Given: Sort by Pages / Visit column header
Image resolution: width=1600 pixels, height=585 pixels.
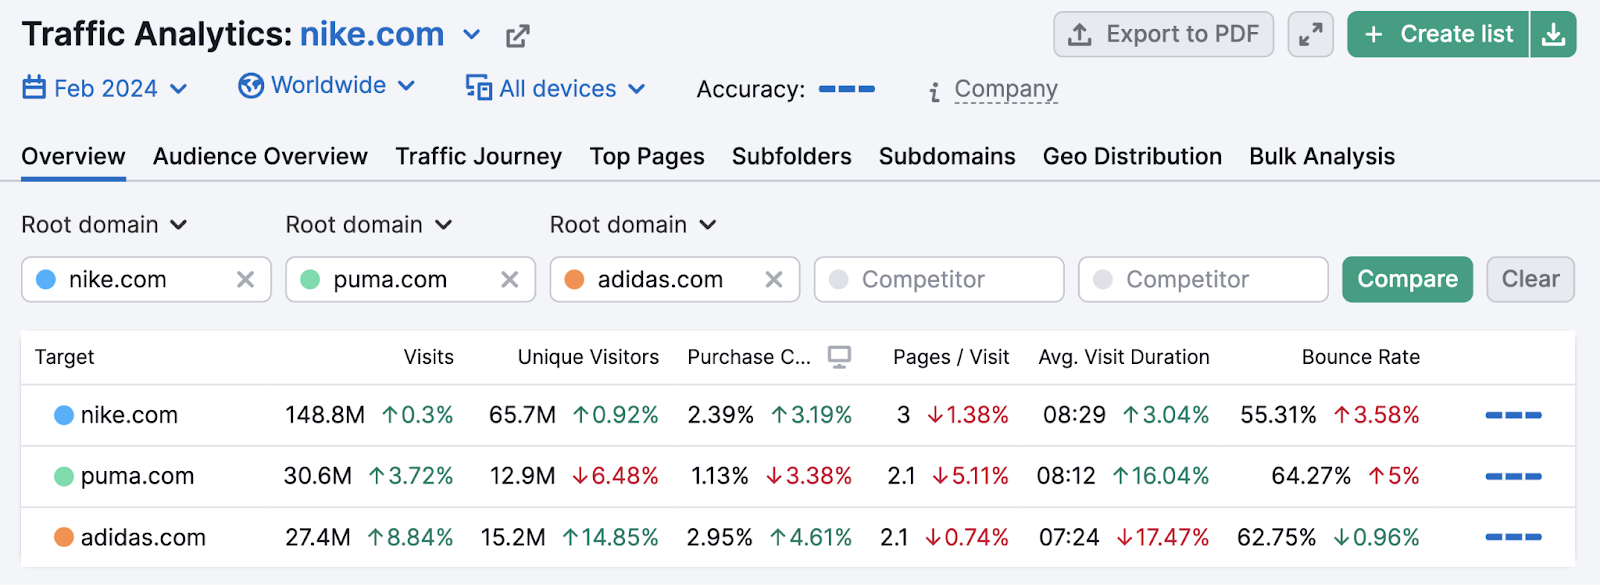Looking at the screenshot, I should click(951, 357).
